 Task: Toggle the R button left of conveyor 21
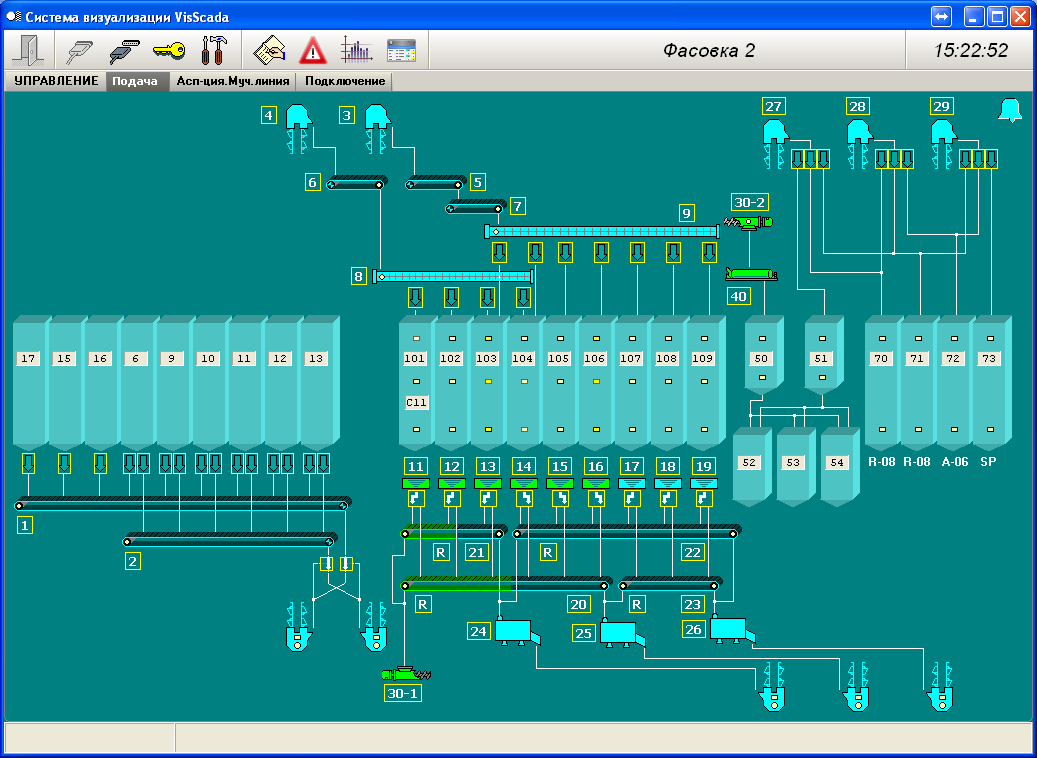pyautogui.click(x=439, y=552)
